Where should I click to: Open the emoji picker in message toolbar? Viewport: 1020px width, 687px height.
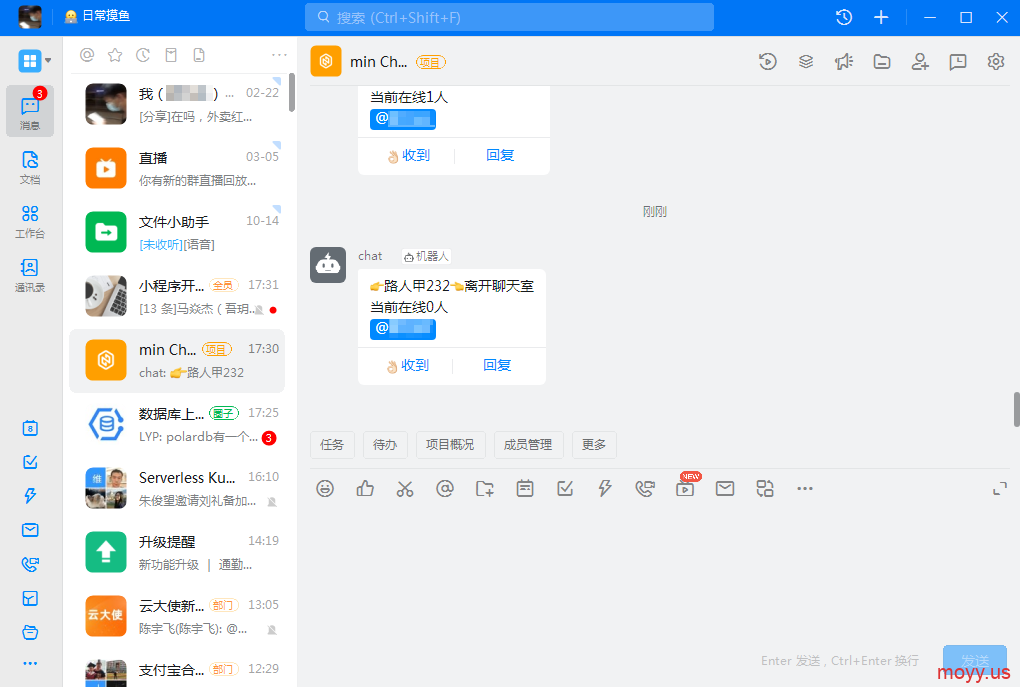[x=325, y=488]
